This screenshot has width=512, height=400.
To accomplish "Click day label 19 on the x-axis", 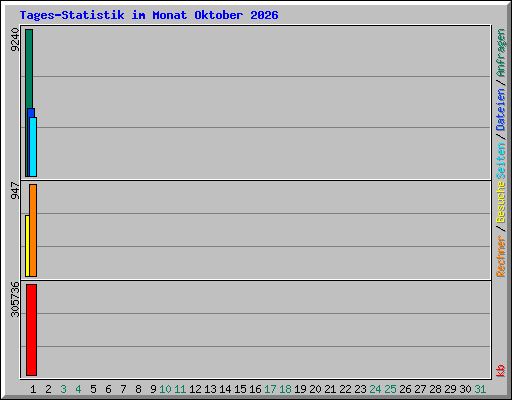I will pyautogui.click(x=300, y=389).
